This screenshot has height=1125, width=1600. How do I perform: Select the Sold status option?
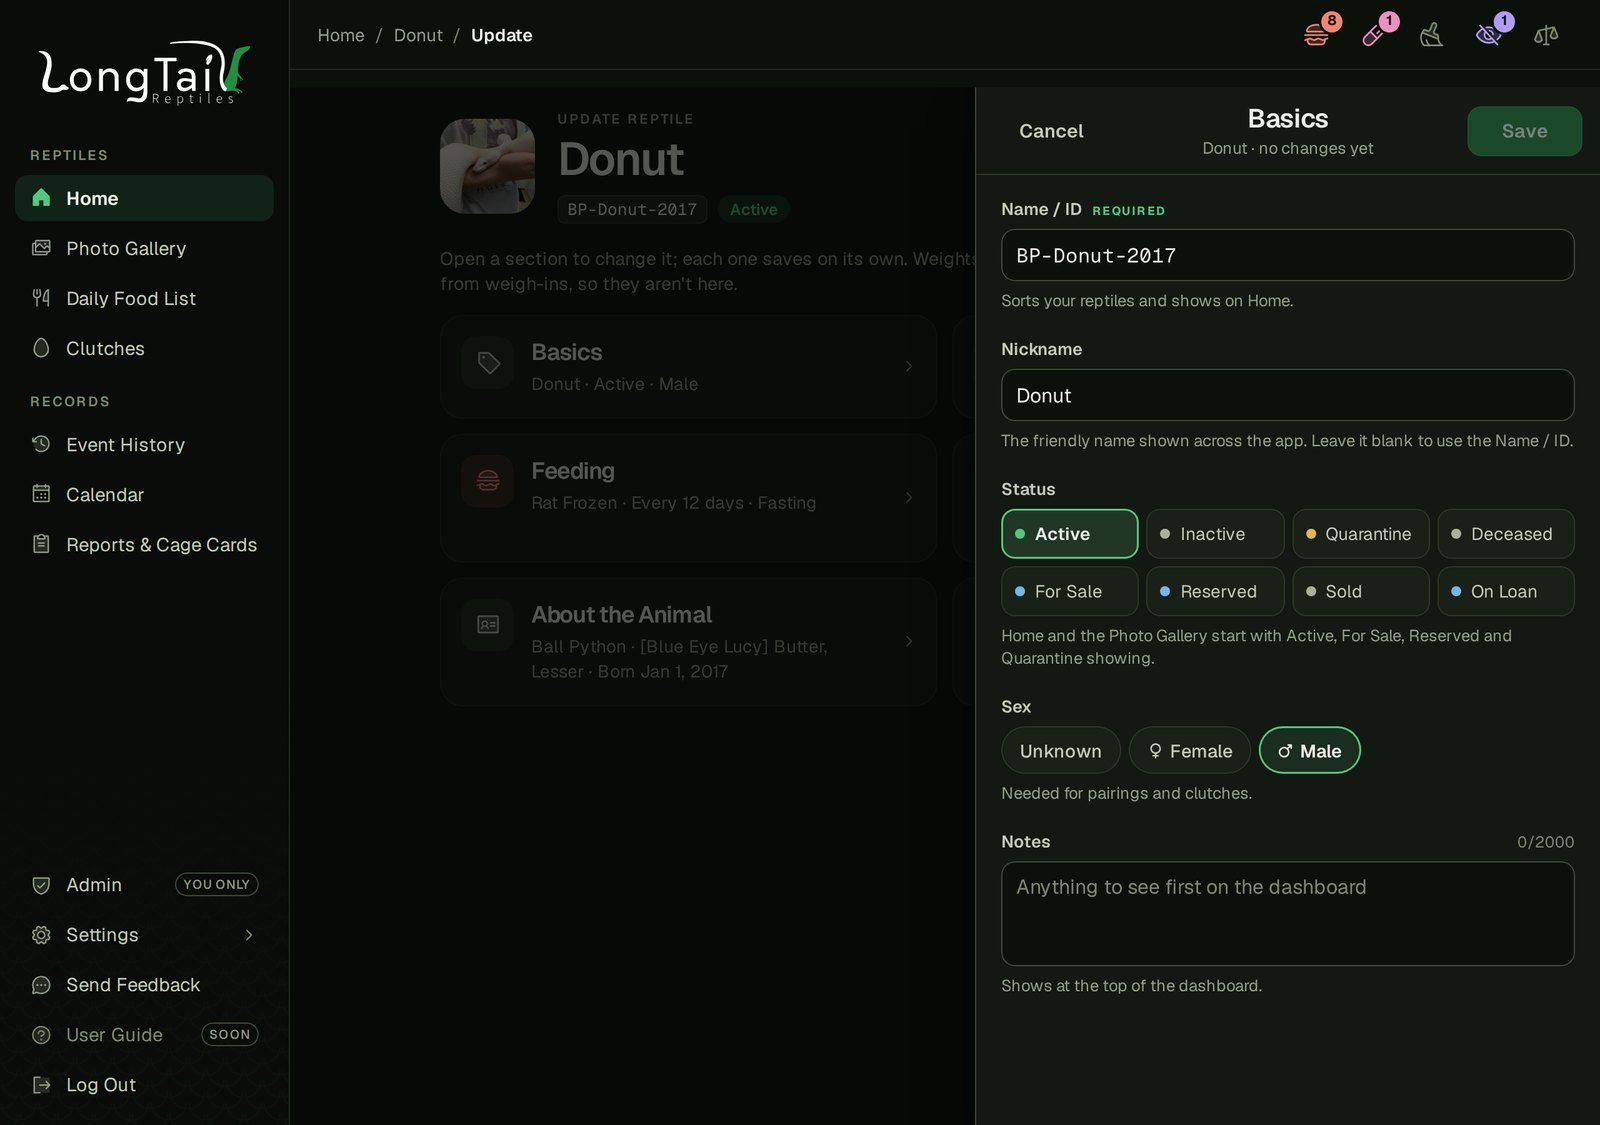click(x=1361, y=591)
